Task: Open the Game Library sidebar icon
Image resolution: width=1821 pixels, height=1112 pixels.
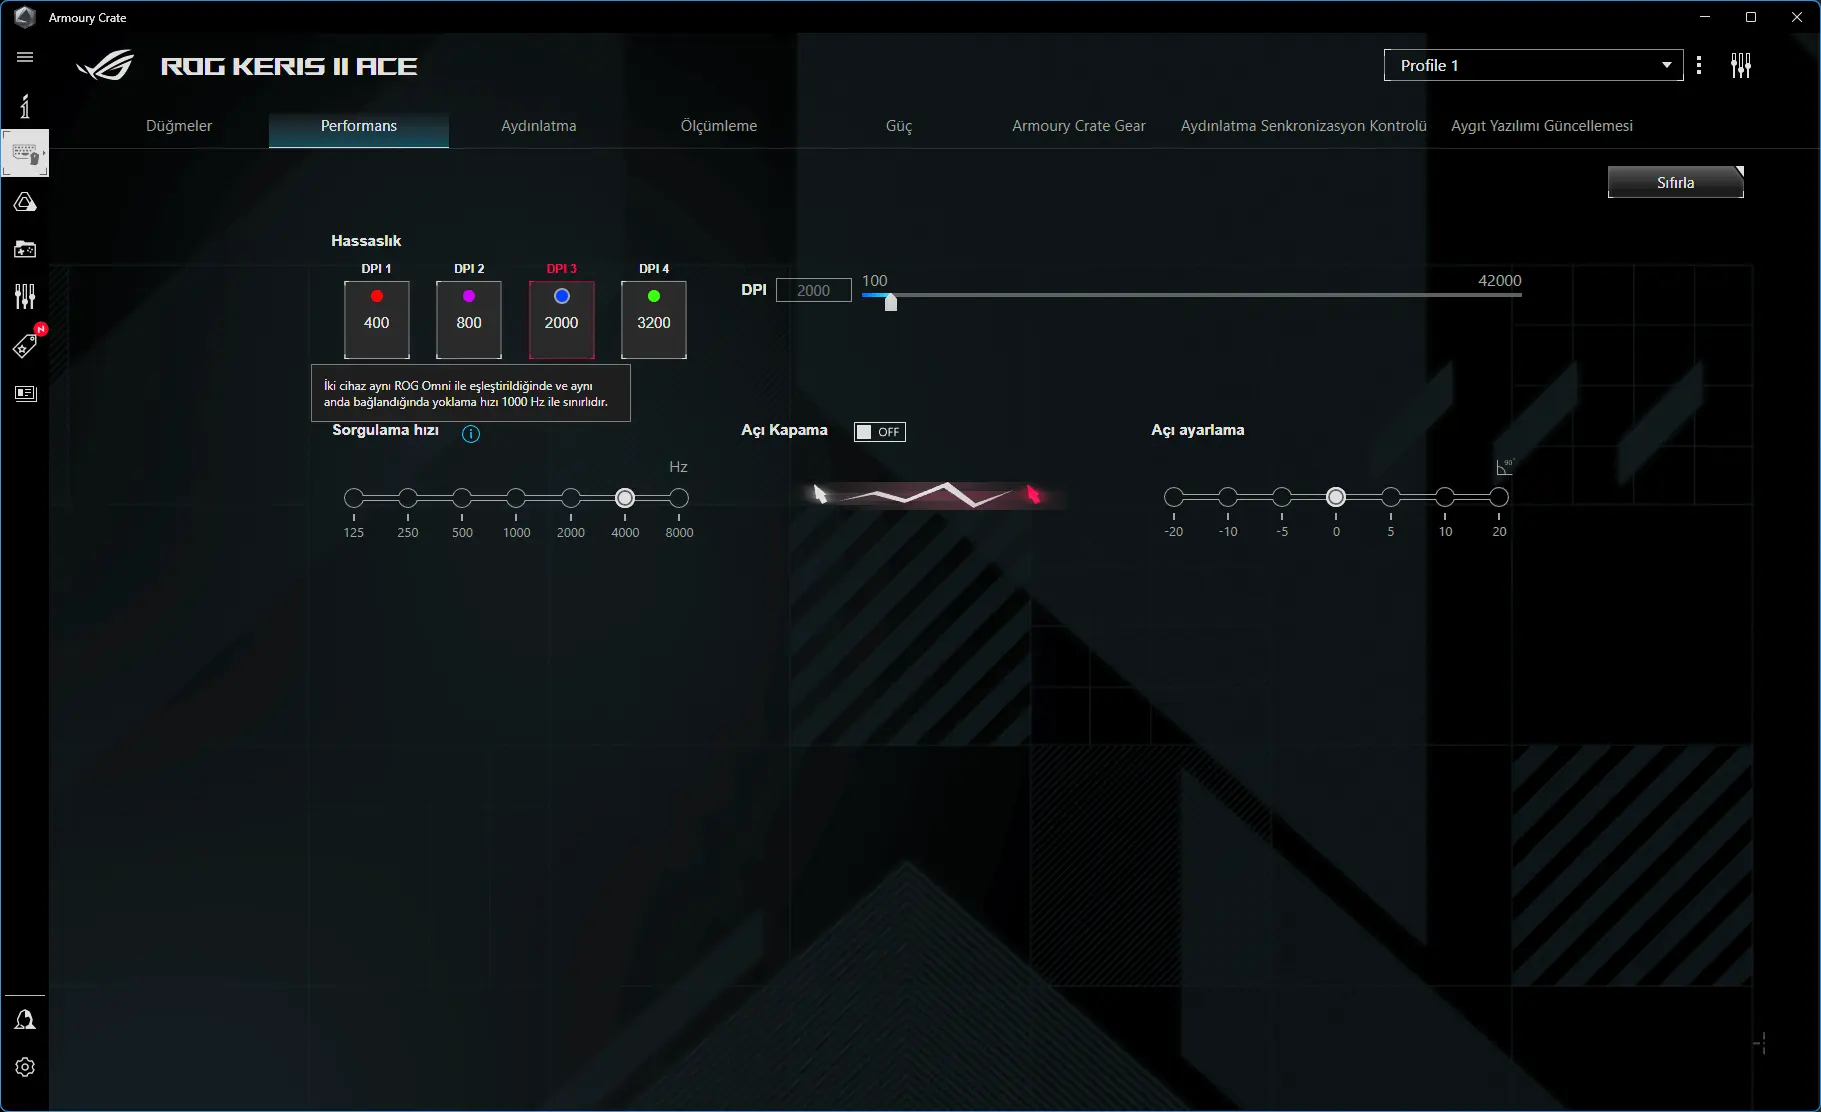Action: pyautogui.click(x=25, y=249)
